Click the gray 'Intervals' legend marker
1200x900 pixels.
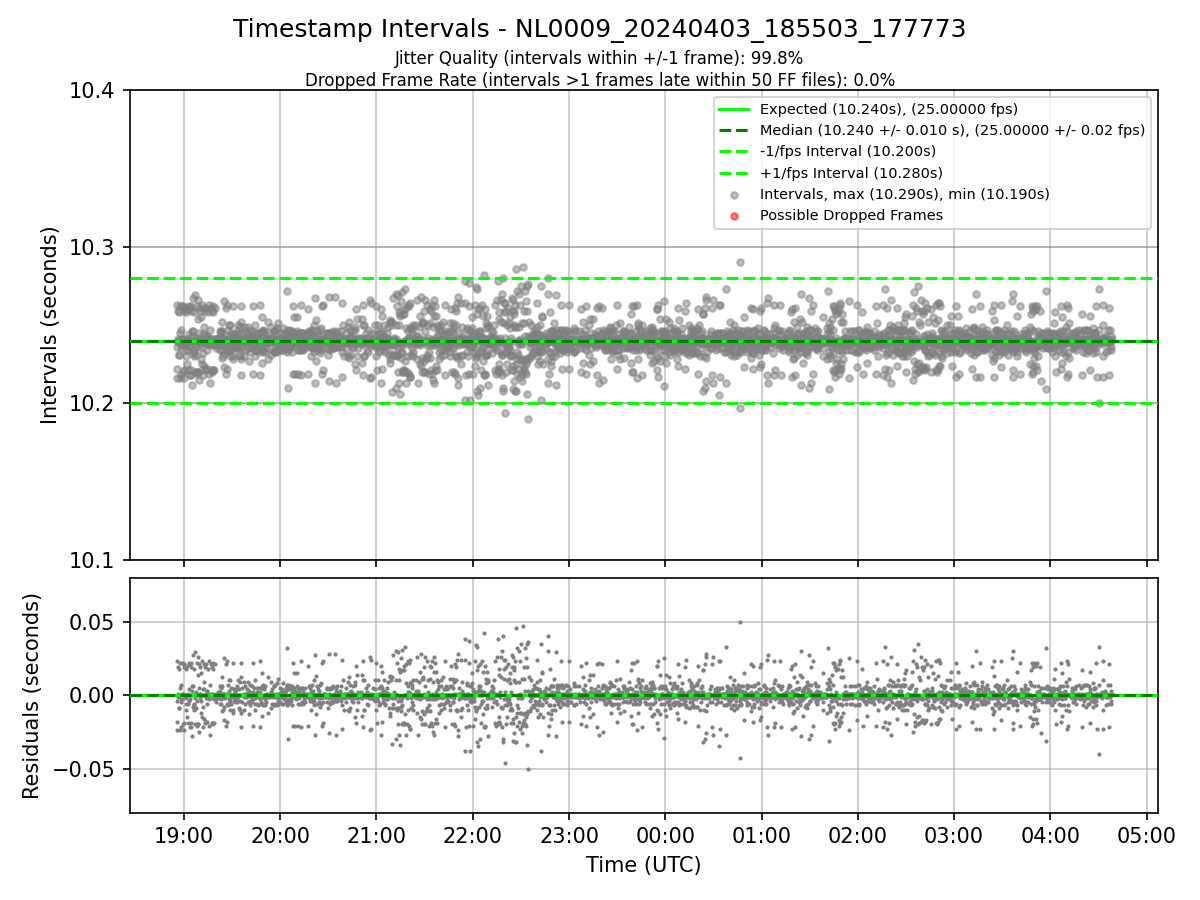(735, 195)
